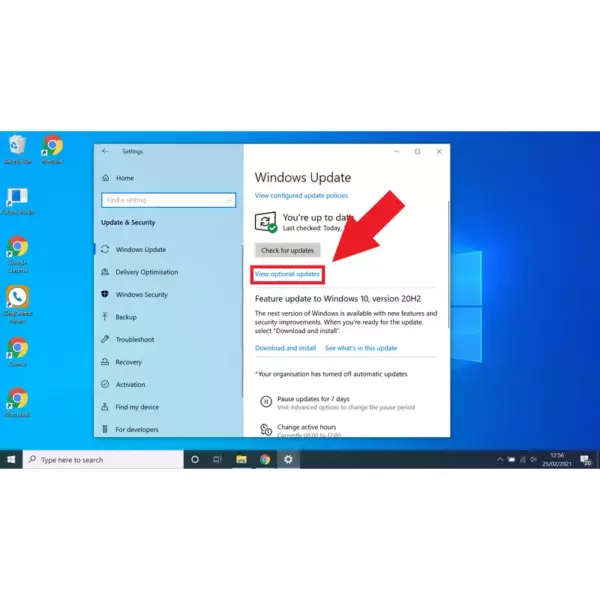The image size is (600, 600).
Task: Close the Settings window
Action: point(439,152)
